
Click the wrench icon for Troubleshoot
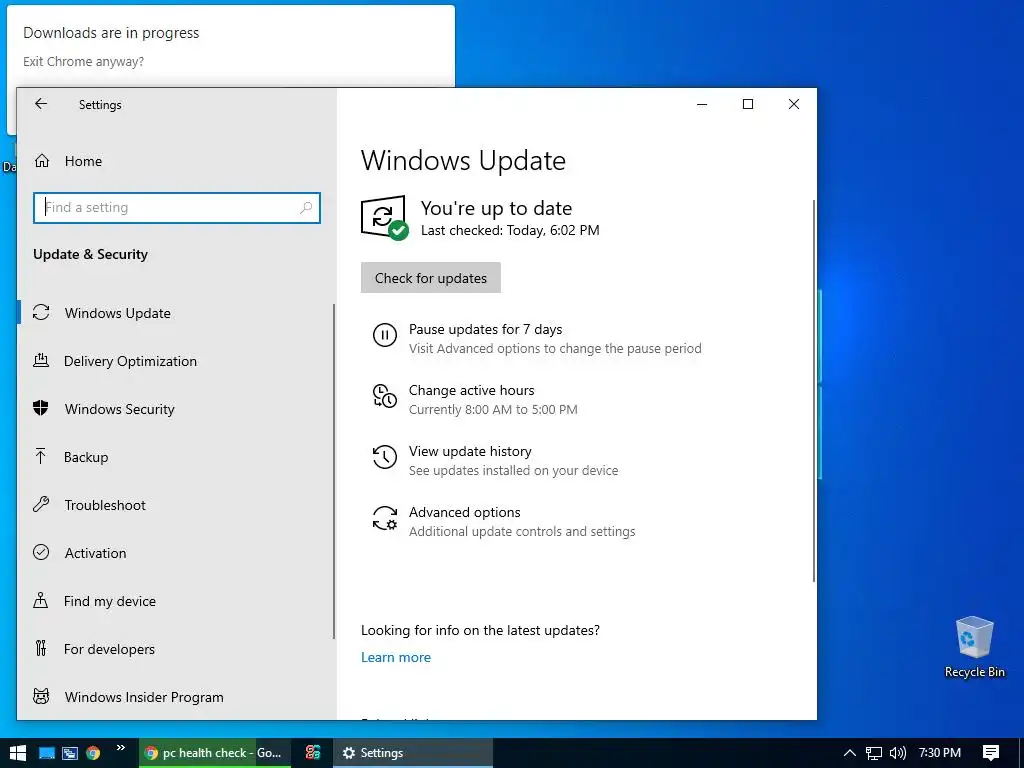pyautogui.click(x=40, y=504)
